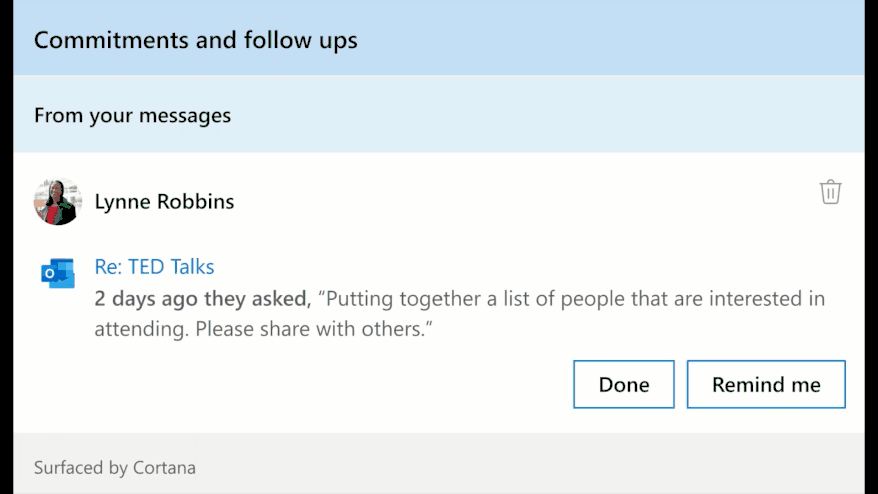This screenshot has width=878, height=494.
Task: Mark the TED Talks follow-up as Done
Action: coord(624,384)
